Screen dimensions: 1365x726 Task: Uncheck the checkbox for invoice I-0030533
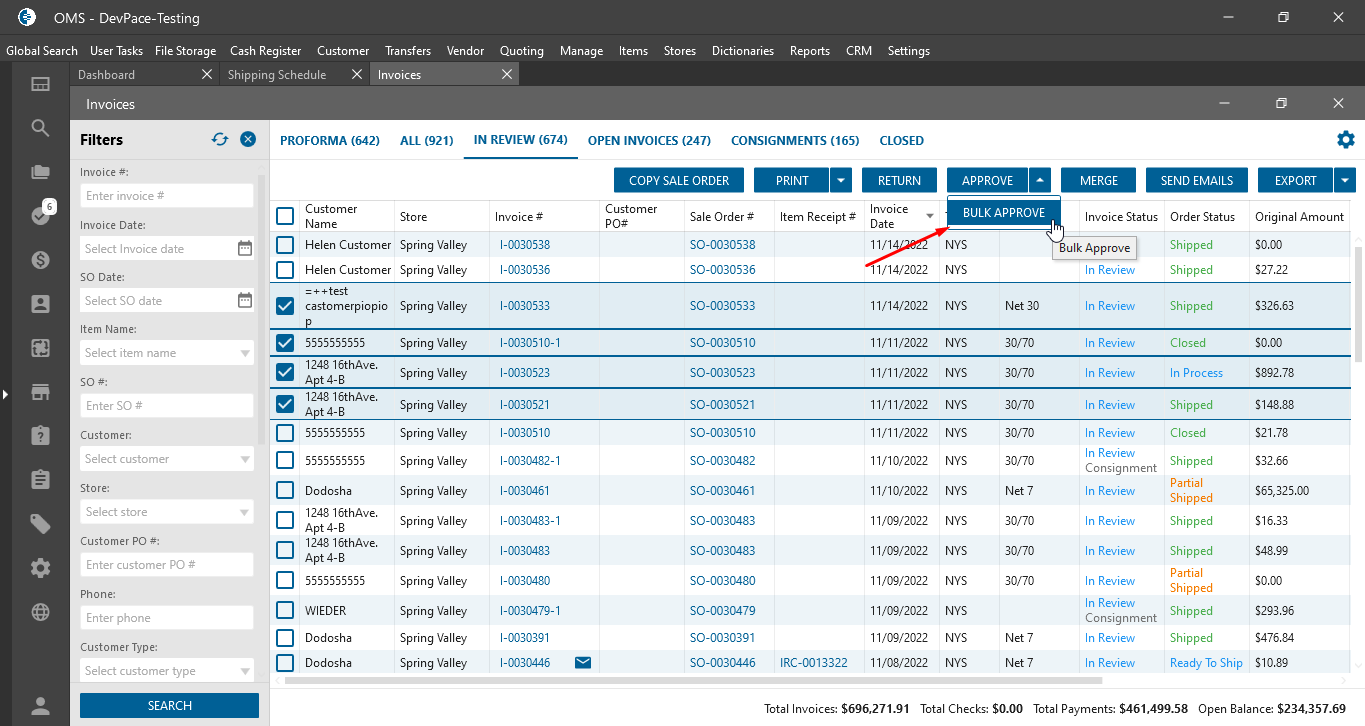[285, 306]
